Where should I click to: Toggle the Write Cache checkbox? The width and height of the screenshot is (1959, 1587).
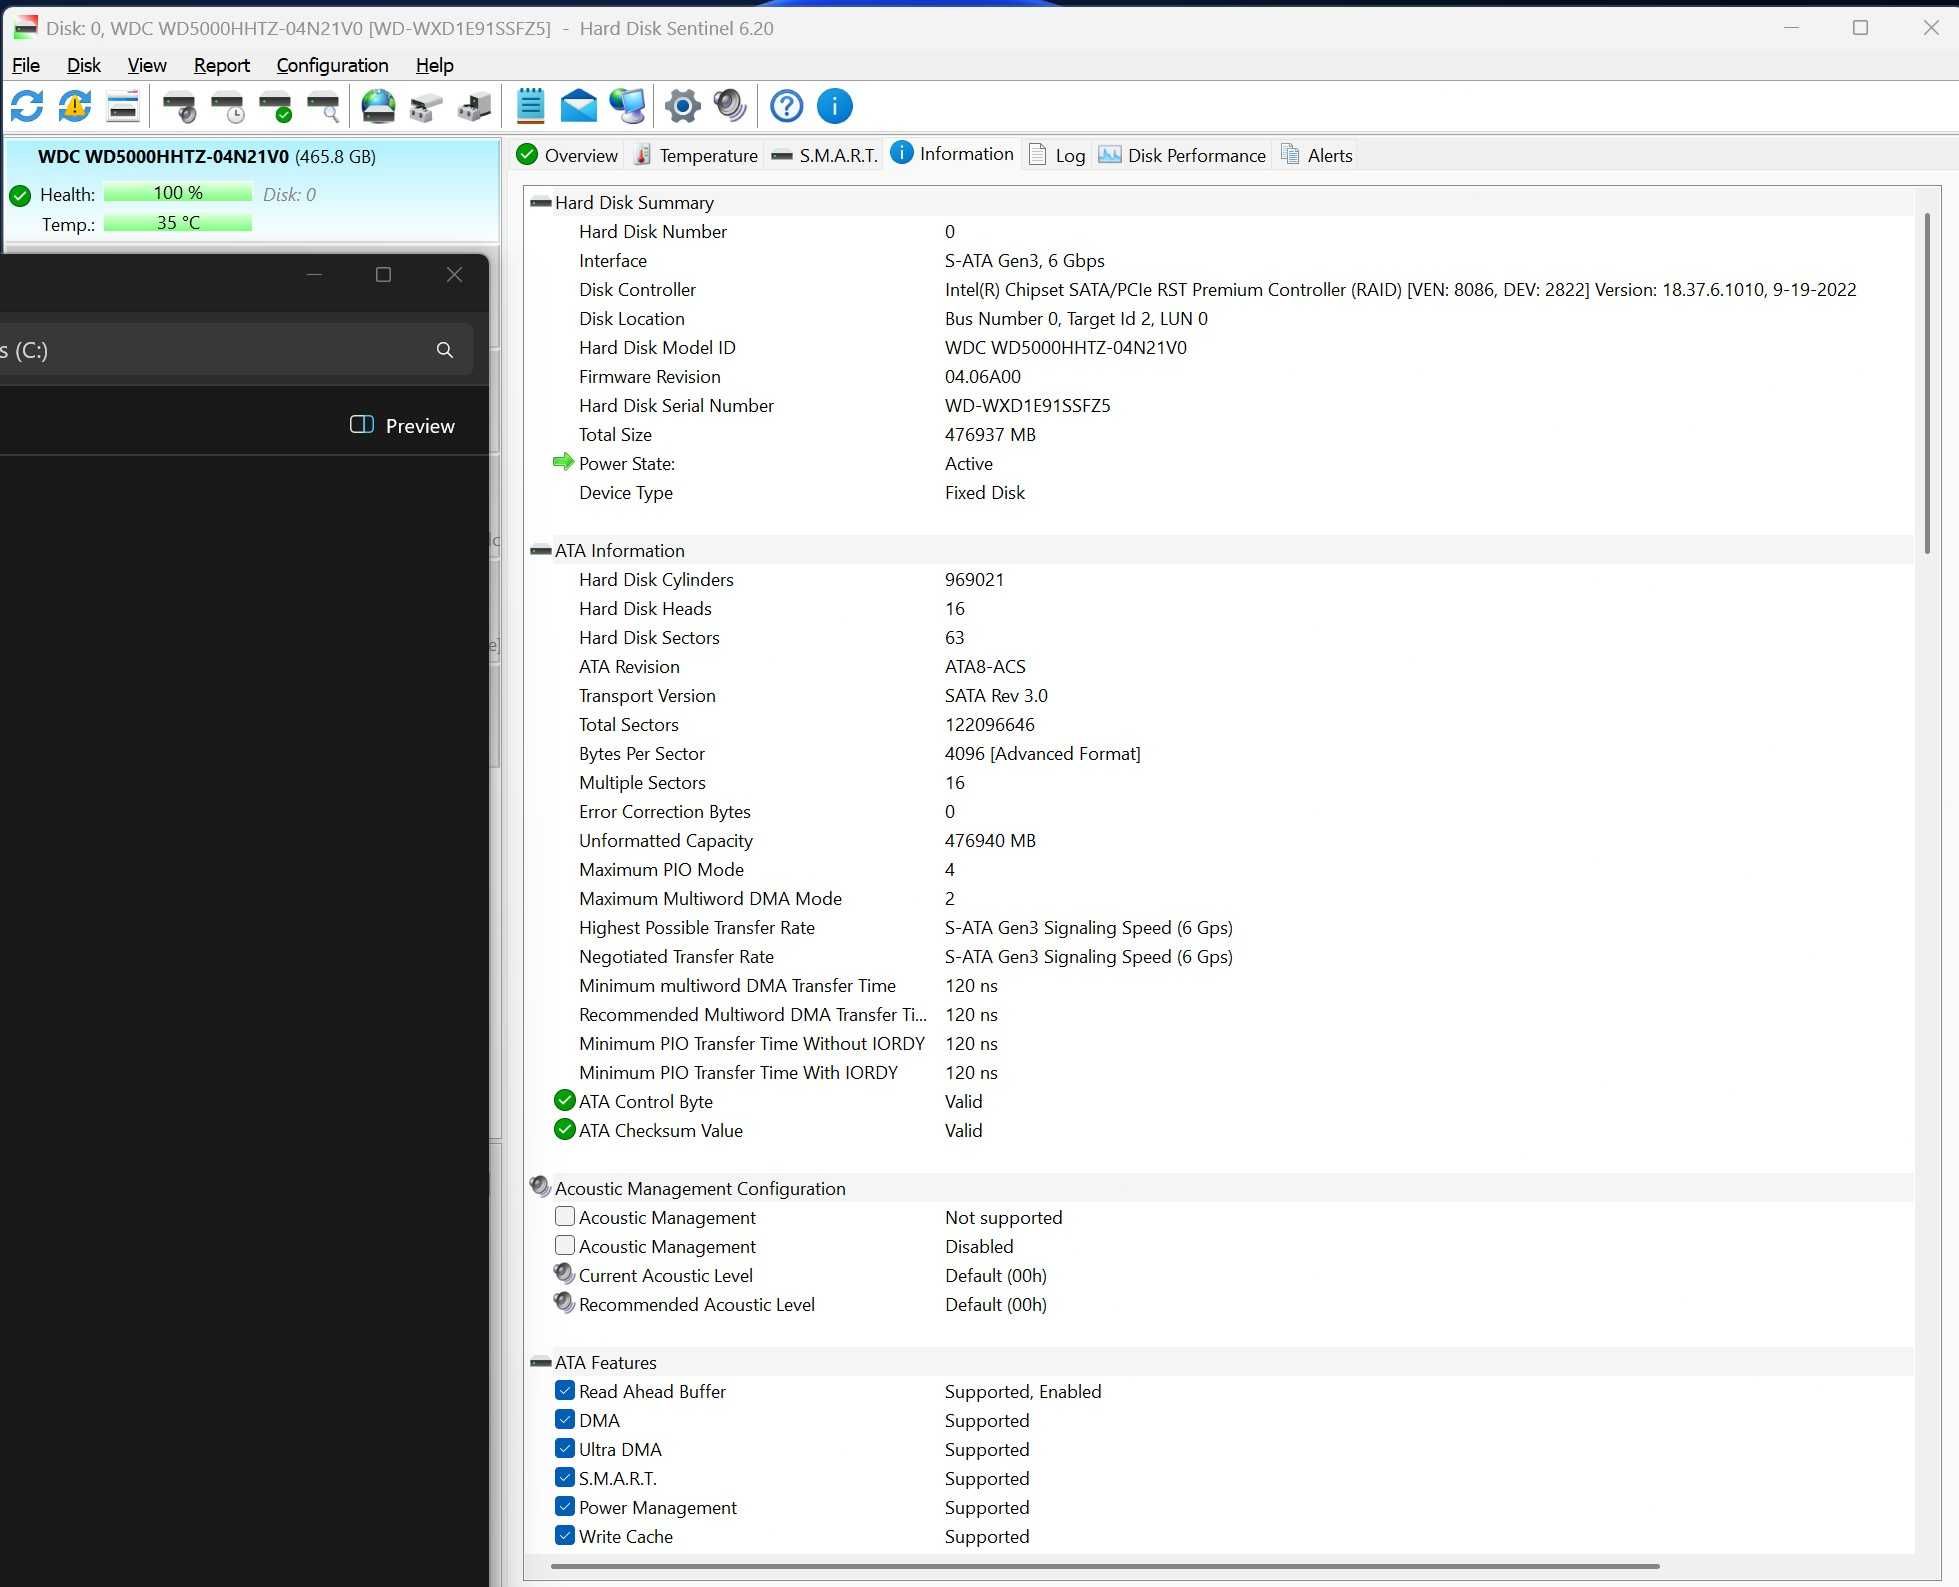(565, 1536)
